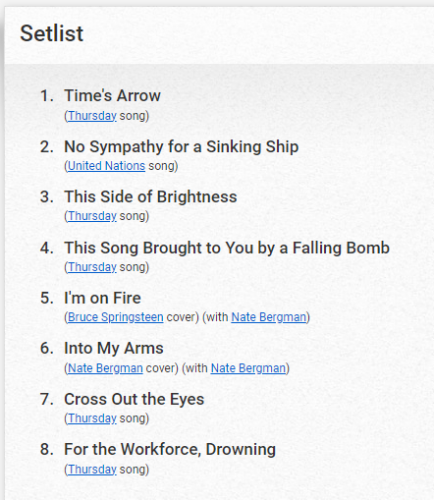Open the Nate Bergman cover artist link

click(x=105, y=368)
